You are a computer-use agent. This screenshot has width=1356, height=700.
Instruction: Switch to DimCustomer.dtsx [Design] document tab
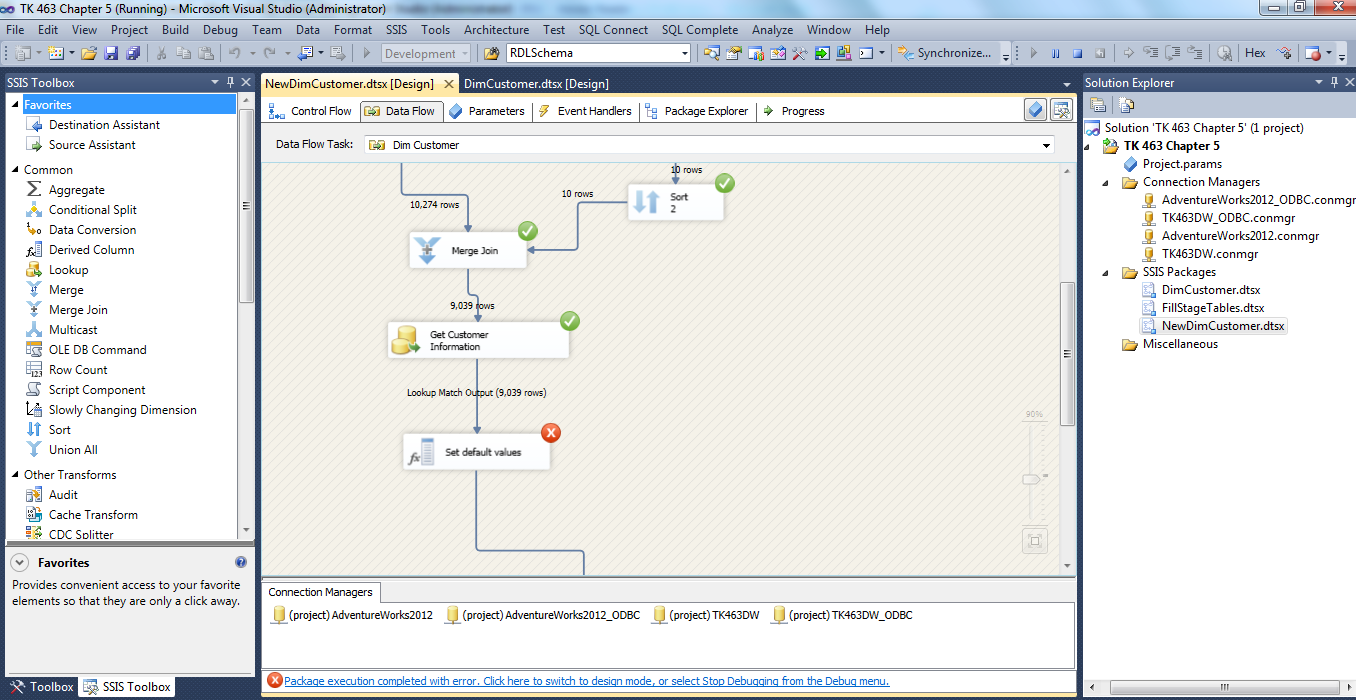(x=537, y=84)
